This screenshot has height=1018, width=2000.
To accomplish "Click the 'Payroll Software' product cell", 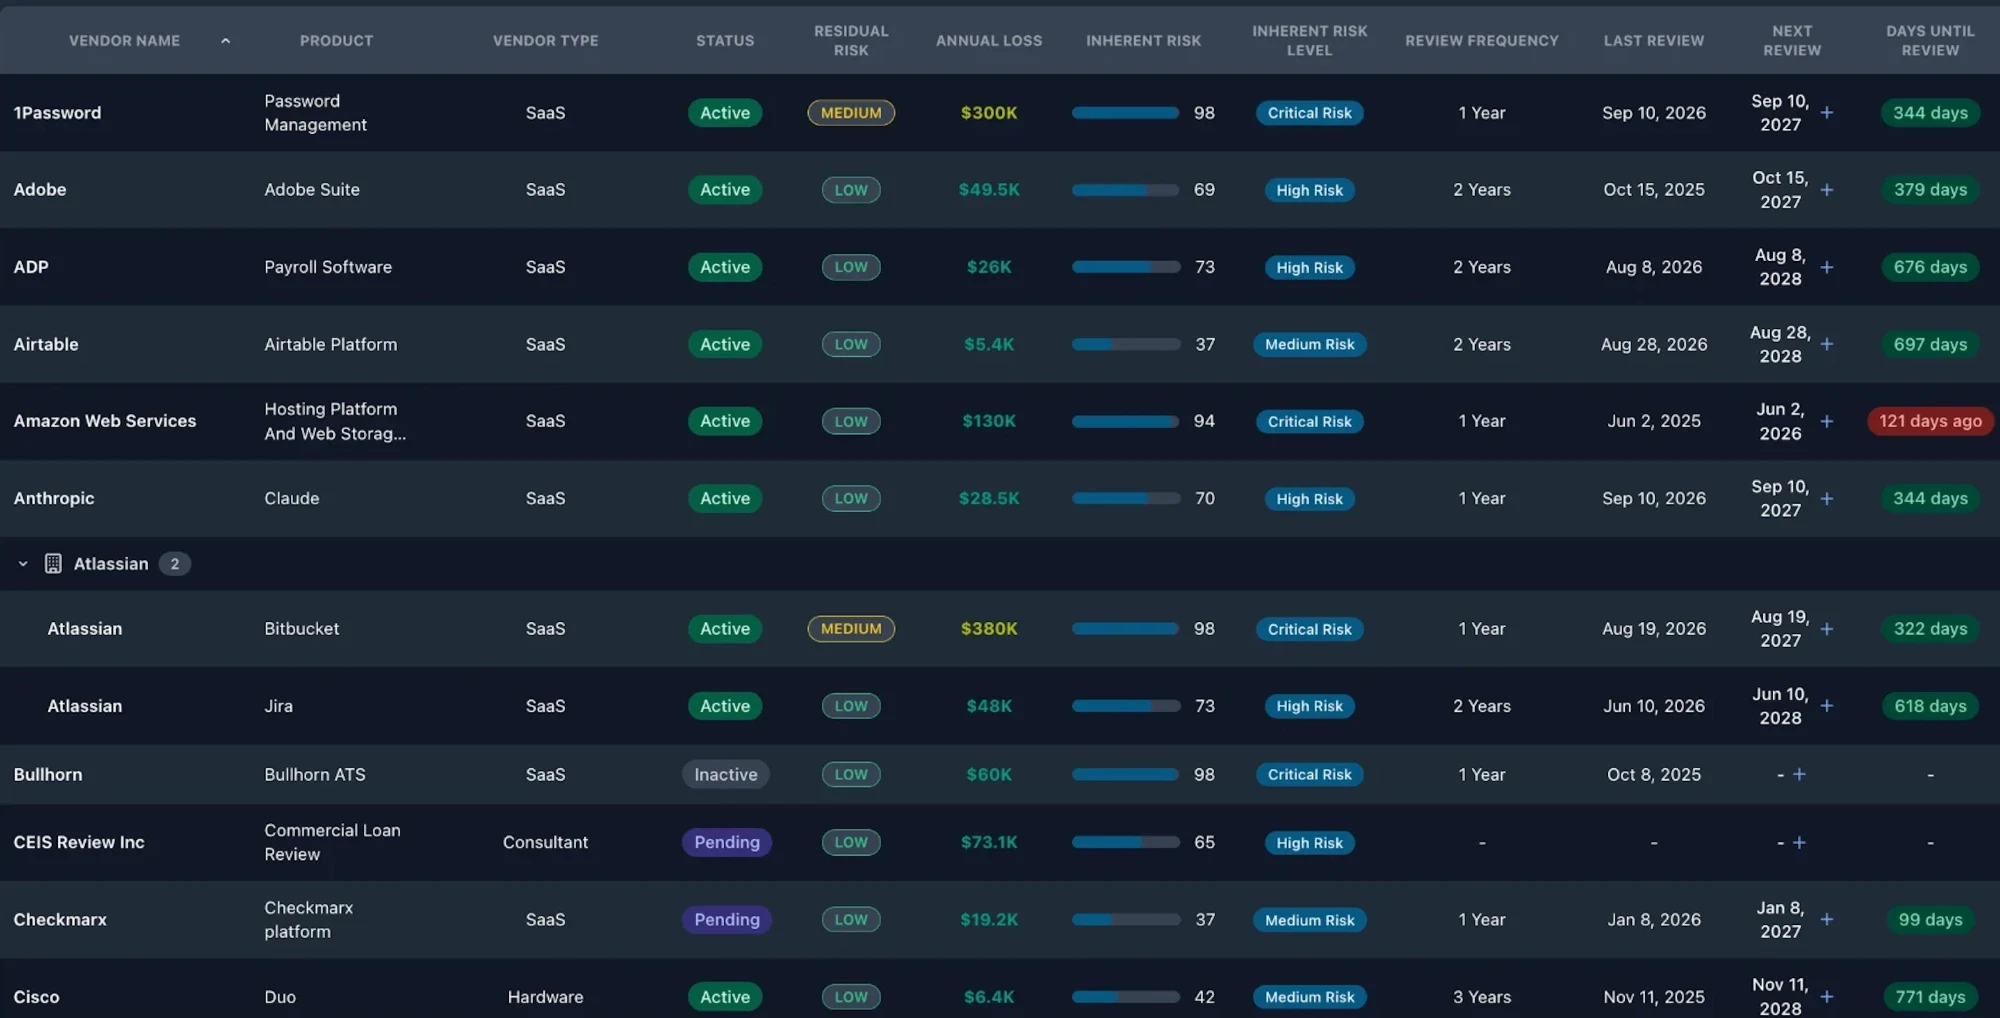I will [328, 267].
